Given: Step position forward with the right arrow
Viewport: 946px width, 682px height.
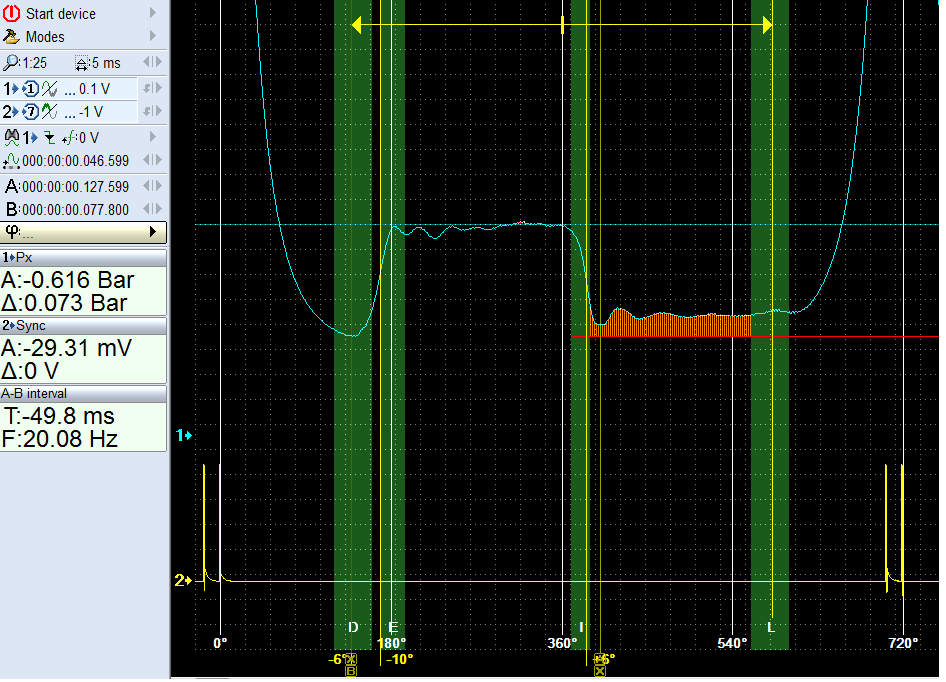Looking at the screenshot, I should click(158, 160).
